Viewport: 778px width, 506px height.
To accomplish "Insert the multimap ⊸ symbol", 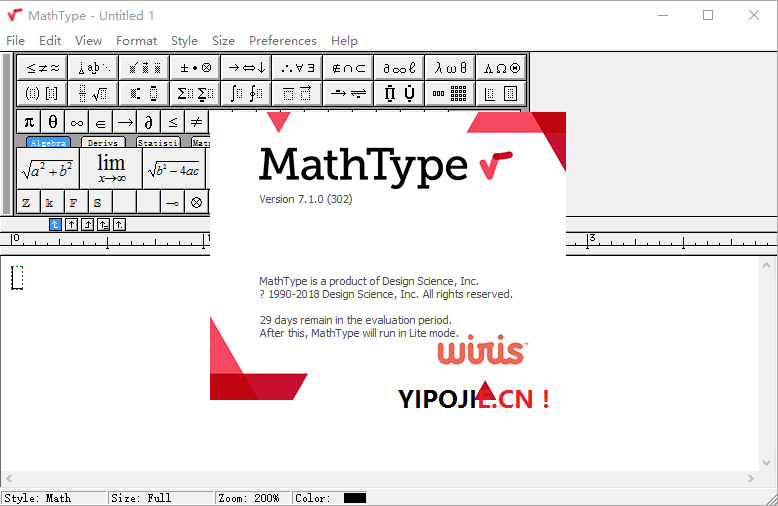I will [x=172, y=202].
